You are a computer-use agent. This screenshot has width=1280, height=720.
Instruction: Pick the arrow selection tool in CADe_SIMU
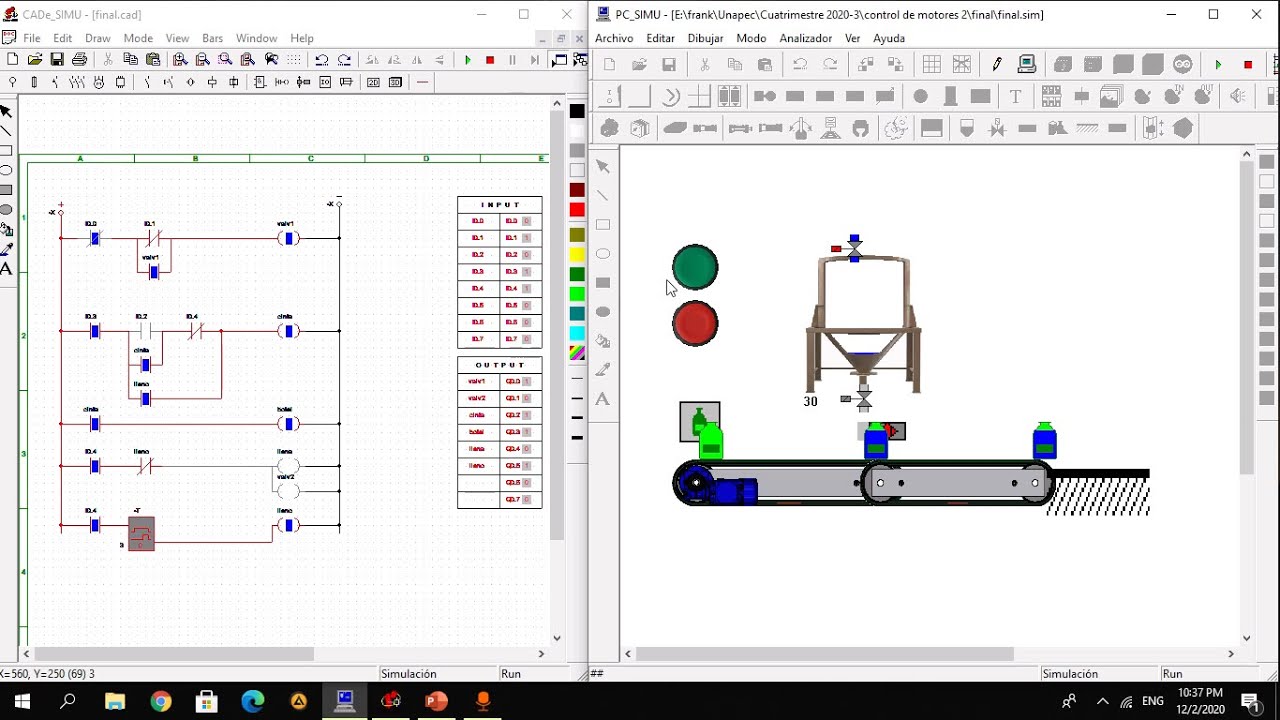6,112
